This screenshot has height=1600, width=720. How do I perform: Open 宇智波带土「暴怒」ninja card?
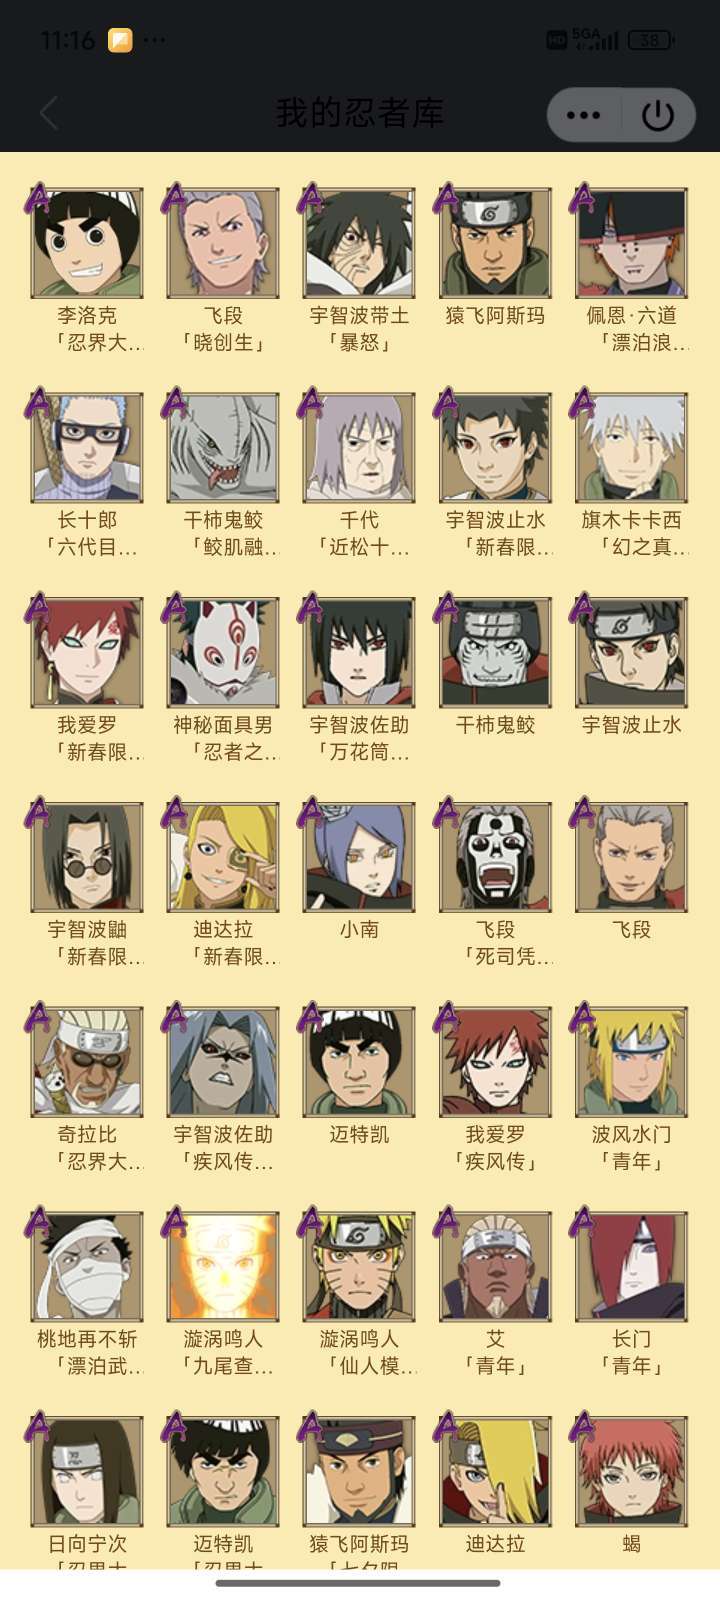(359, 243)
